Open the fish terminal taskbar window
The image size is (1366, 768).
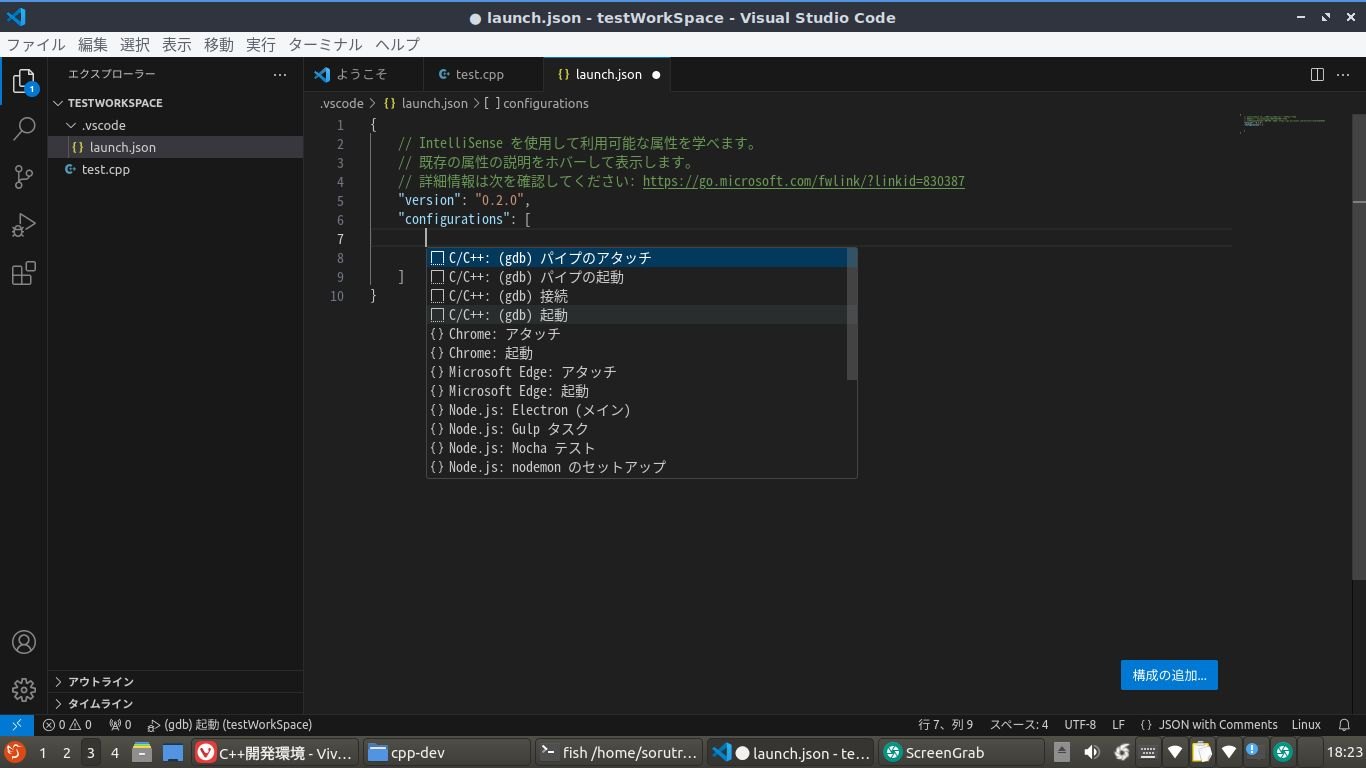619,752
